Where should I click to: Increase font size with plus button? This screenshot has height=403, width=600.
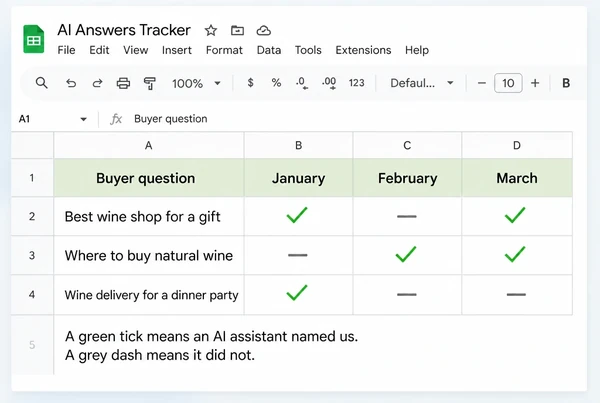coord(535,83)
